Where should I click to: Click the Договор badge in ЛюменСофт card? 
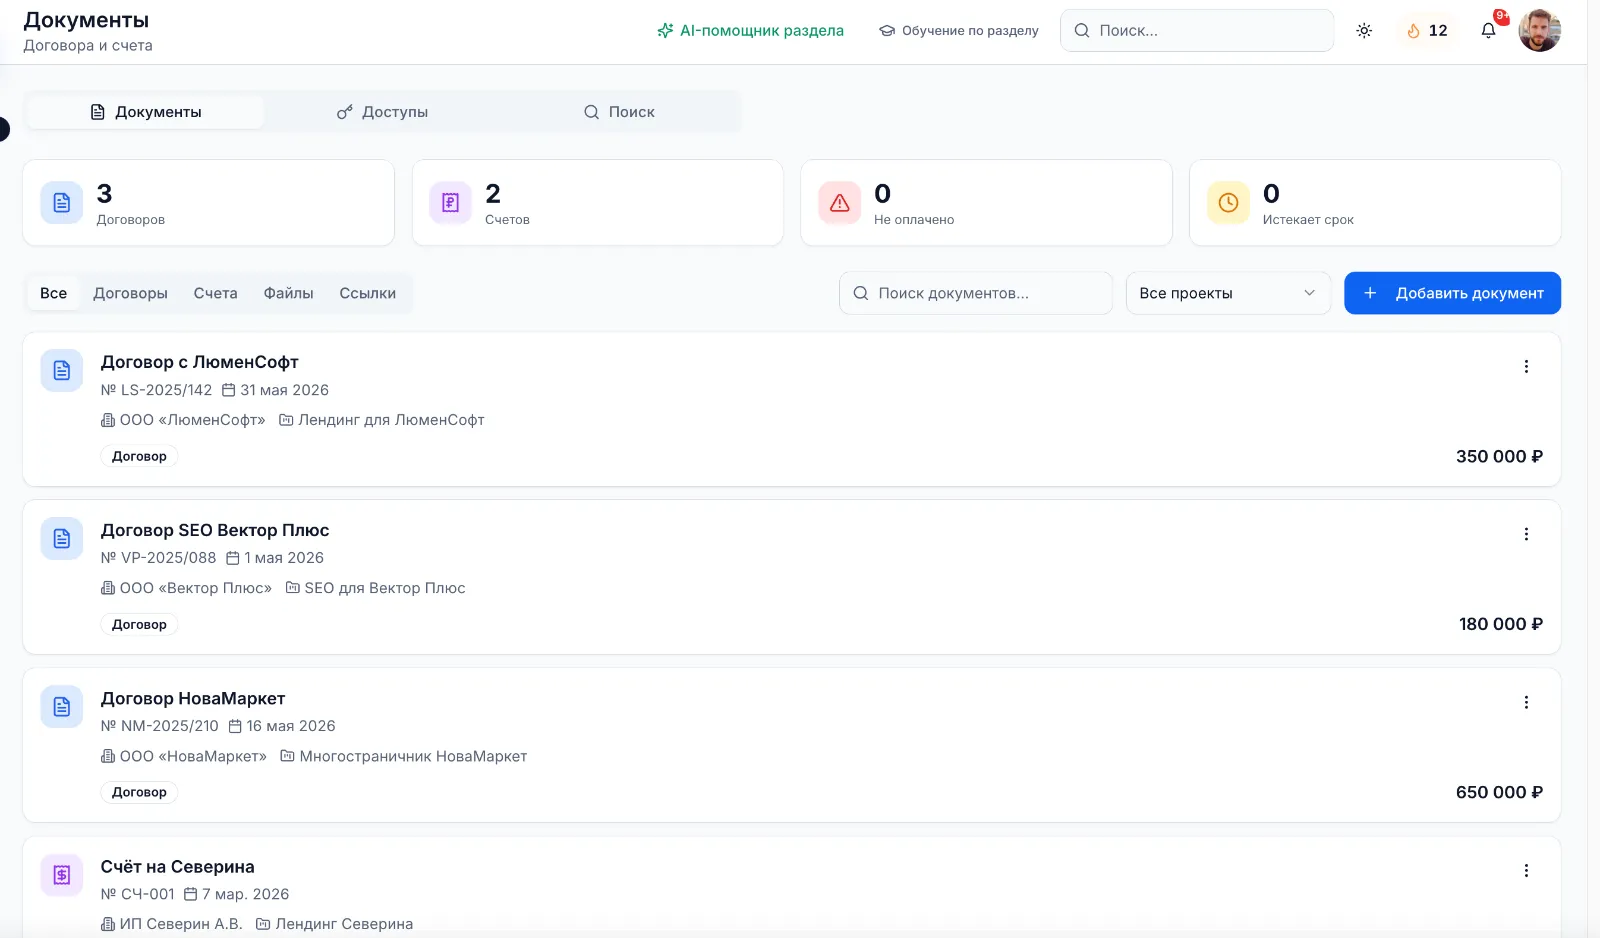click(139, 456)
